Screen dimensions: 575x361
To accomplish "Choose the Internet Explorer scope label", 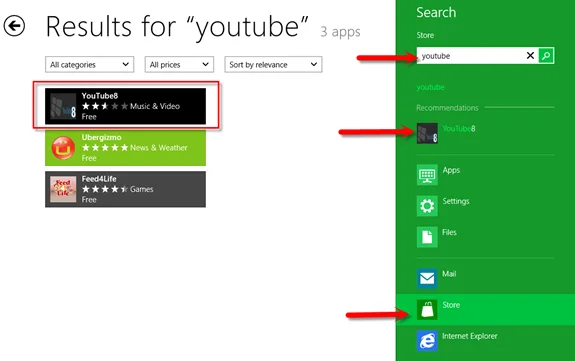I will [470, 336].
